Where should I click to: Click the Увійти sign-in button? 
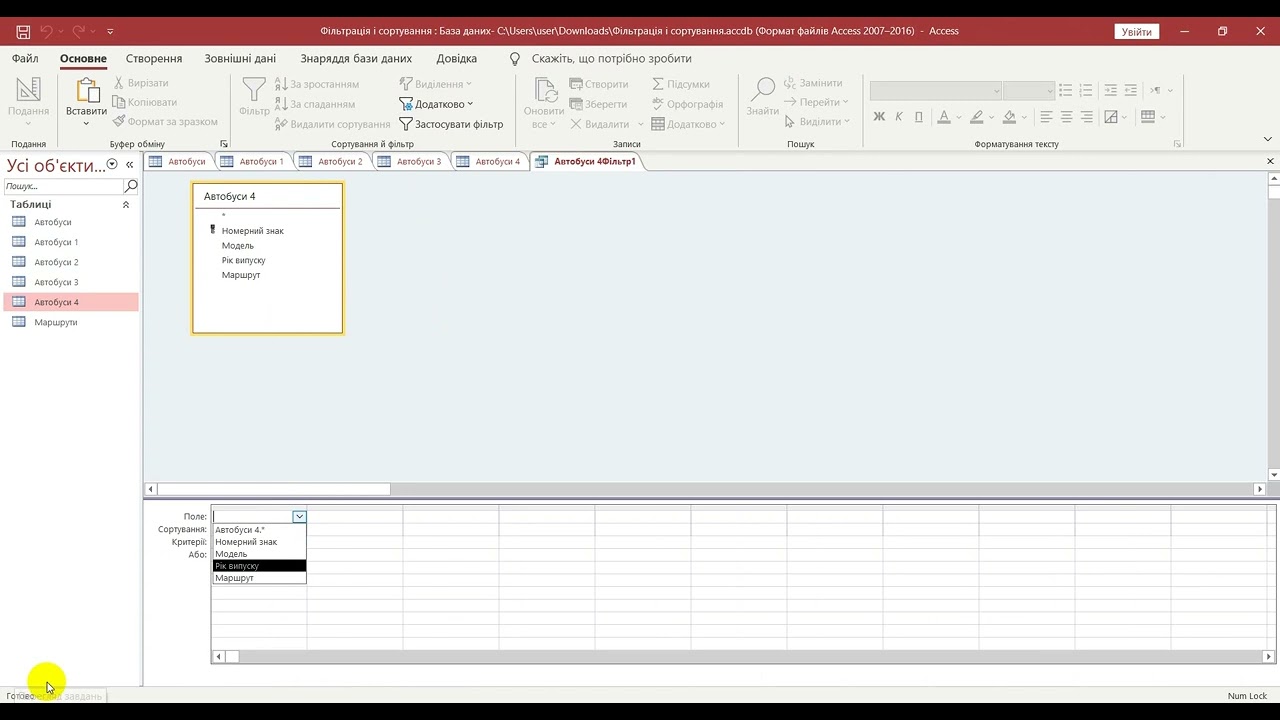pyautogui.click(x=1136, y=32)
